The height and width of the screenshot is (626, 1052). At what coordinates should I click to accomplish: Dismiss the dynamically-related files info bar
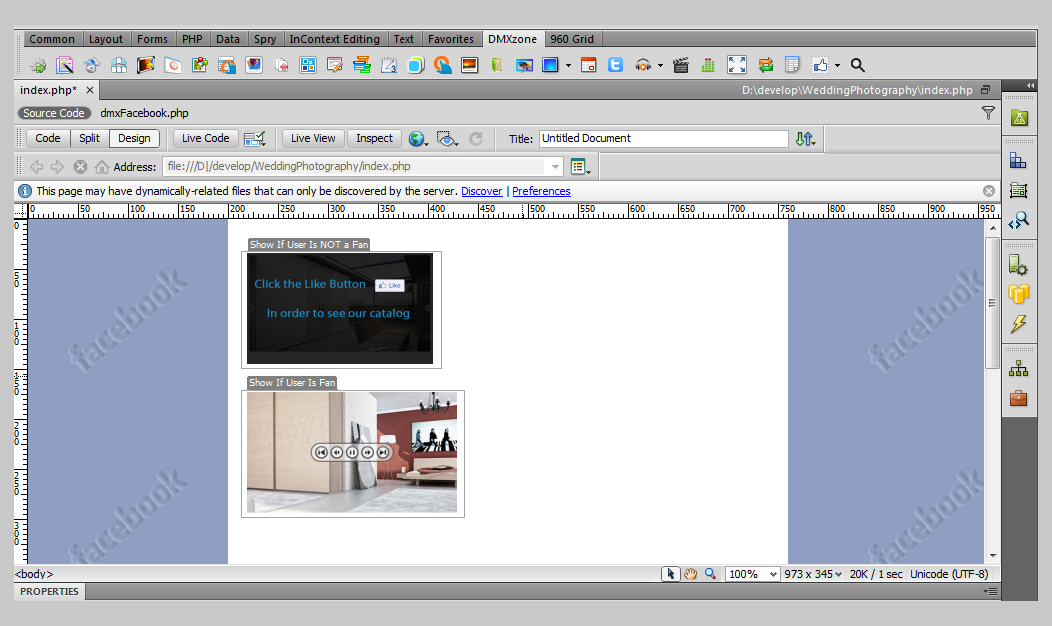(x=989, y=191)
